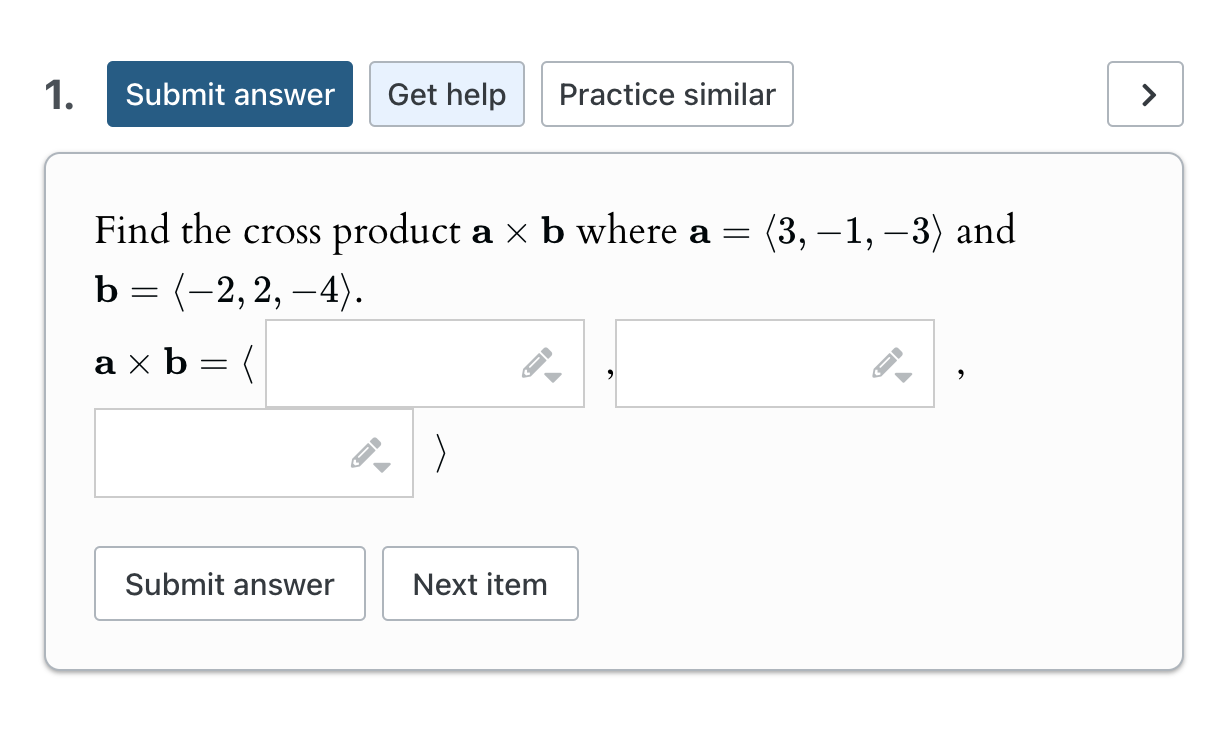Click the first cross product answer box

[x=390, y=364]
